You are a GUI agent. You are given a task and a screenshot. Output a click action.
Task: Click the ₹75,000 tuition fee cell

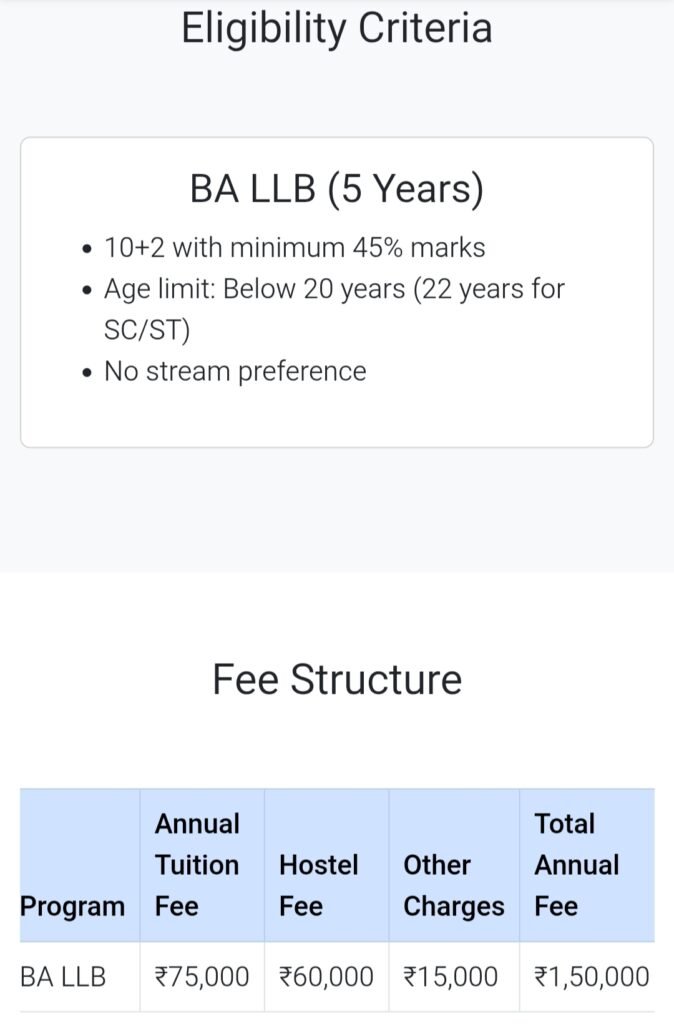pos(202,977)
